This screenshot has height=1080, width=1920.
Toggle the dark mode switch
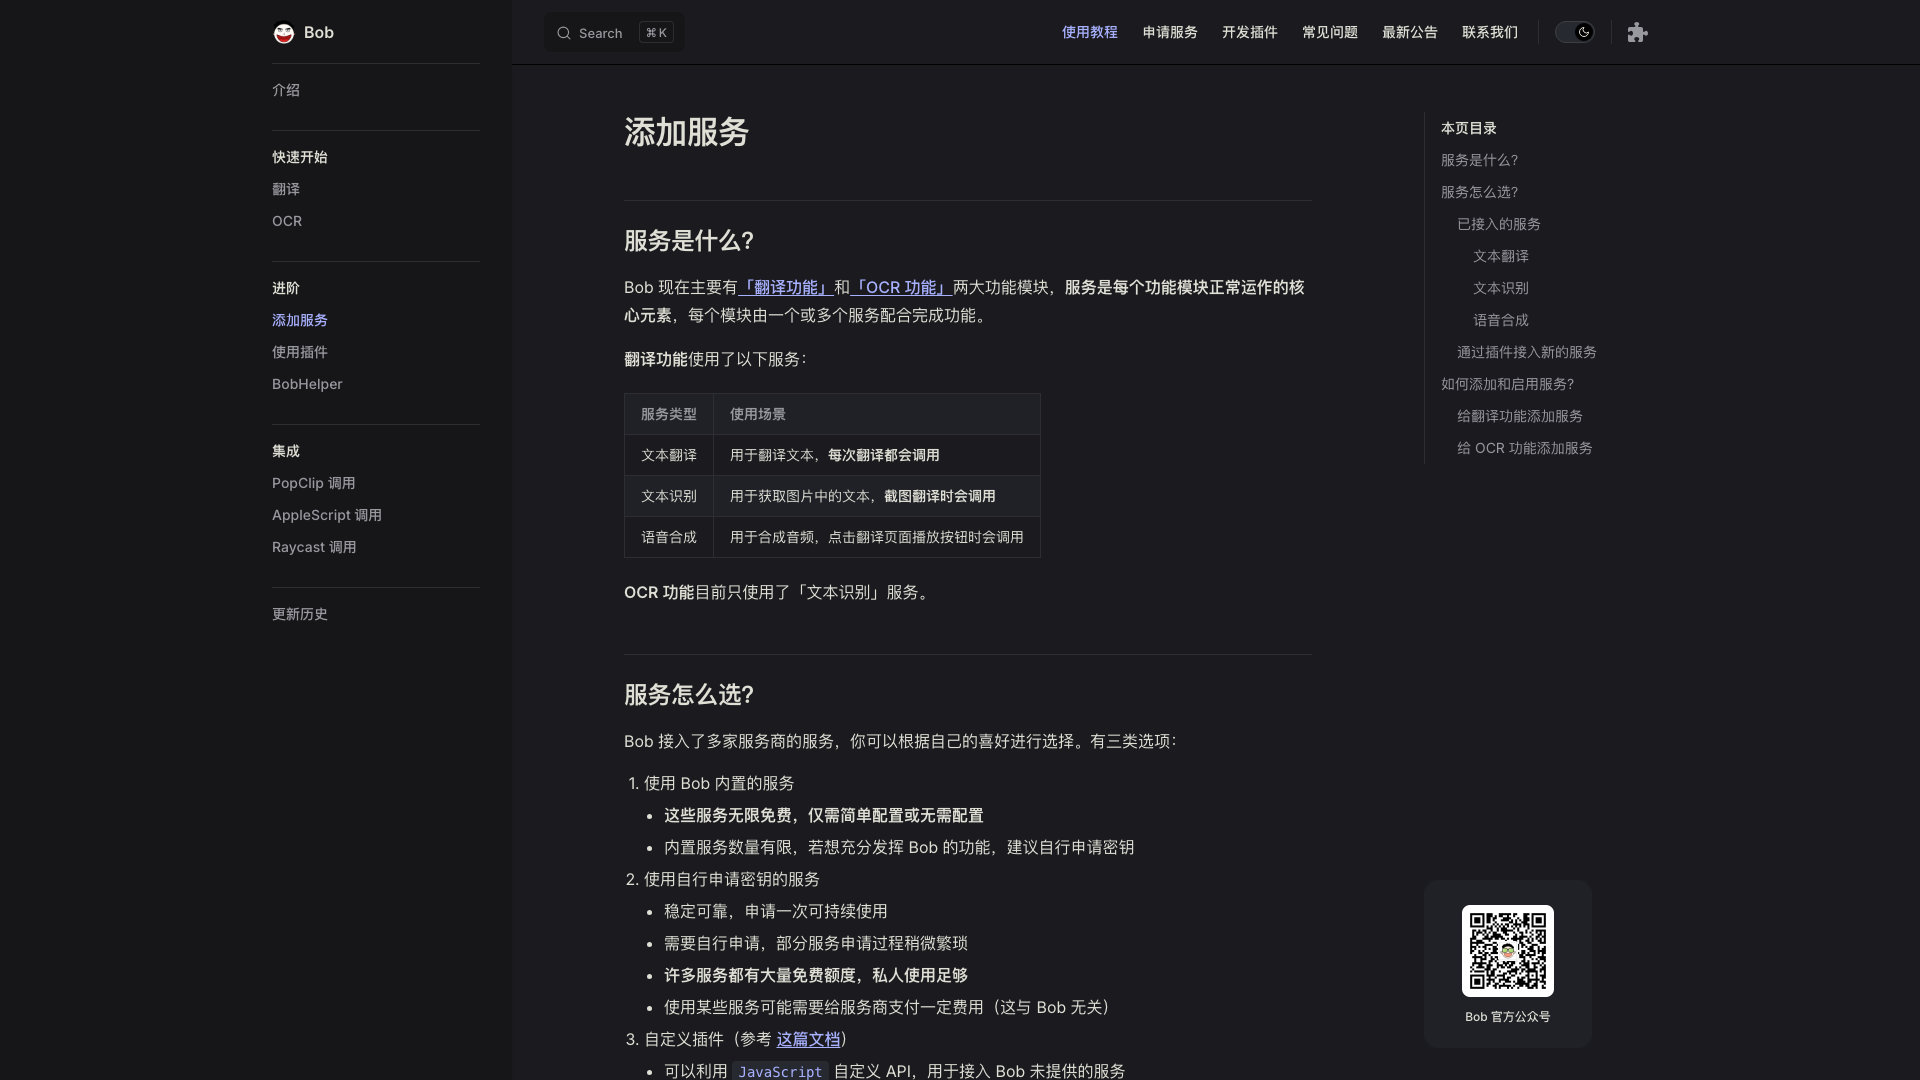pos(1574,32)
